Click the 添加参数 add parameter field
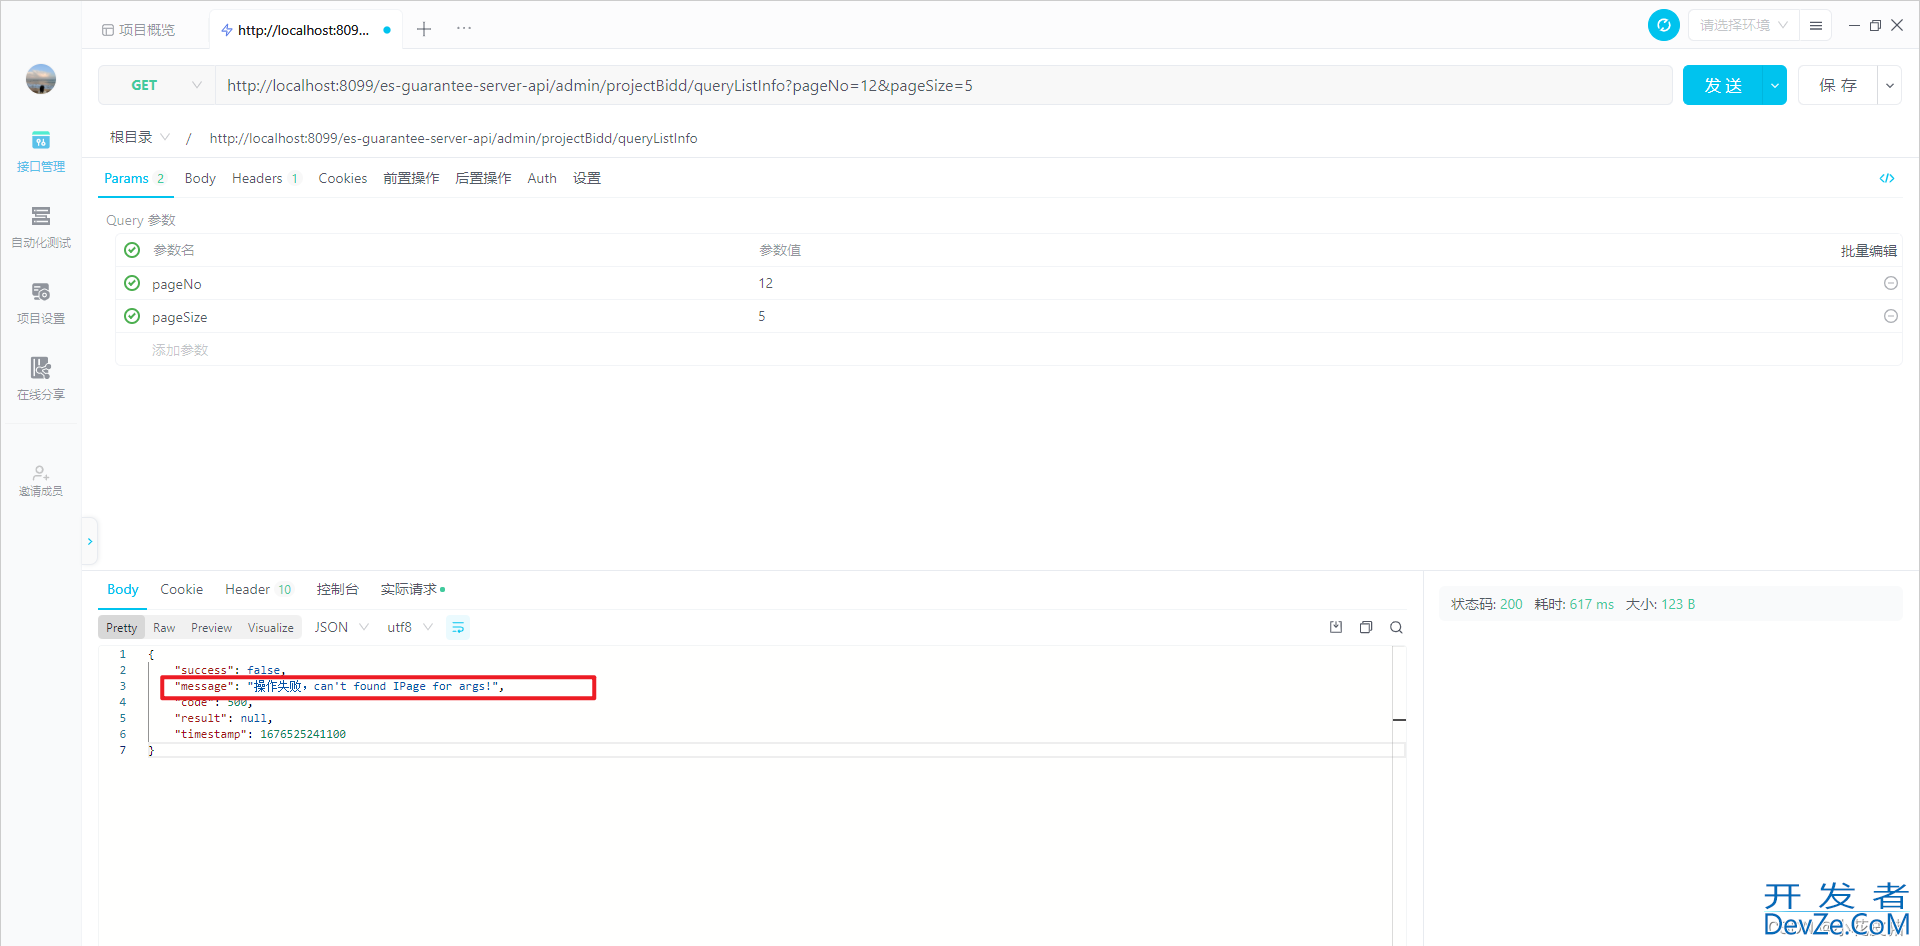 coord(180,350)
